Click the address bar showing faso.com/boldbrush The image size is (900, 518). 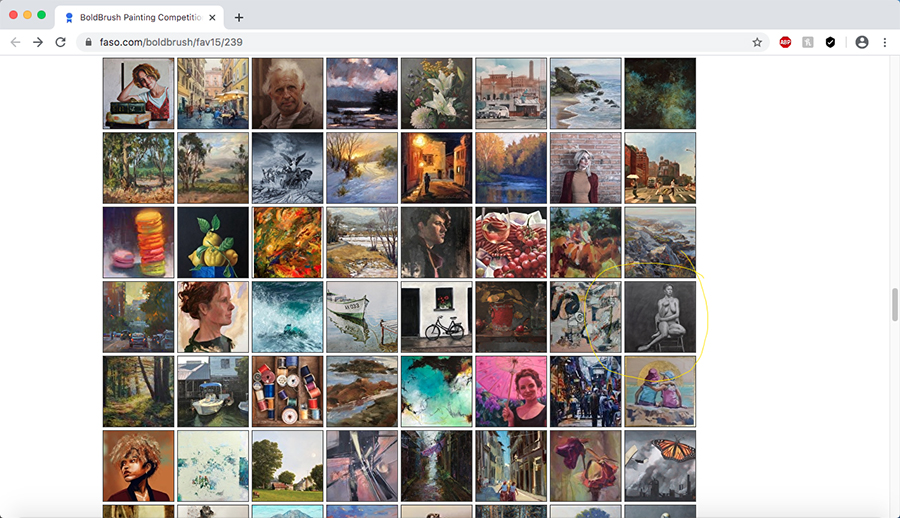tap(400, 42)
